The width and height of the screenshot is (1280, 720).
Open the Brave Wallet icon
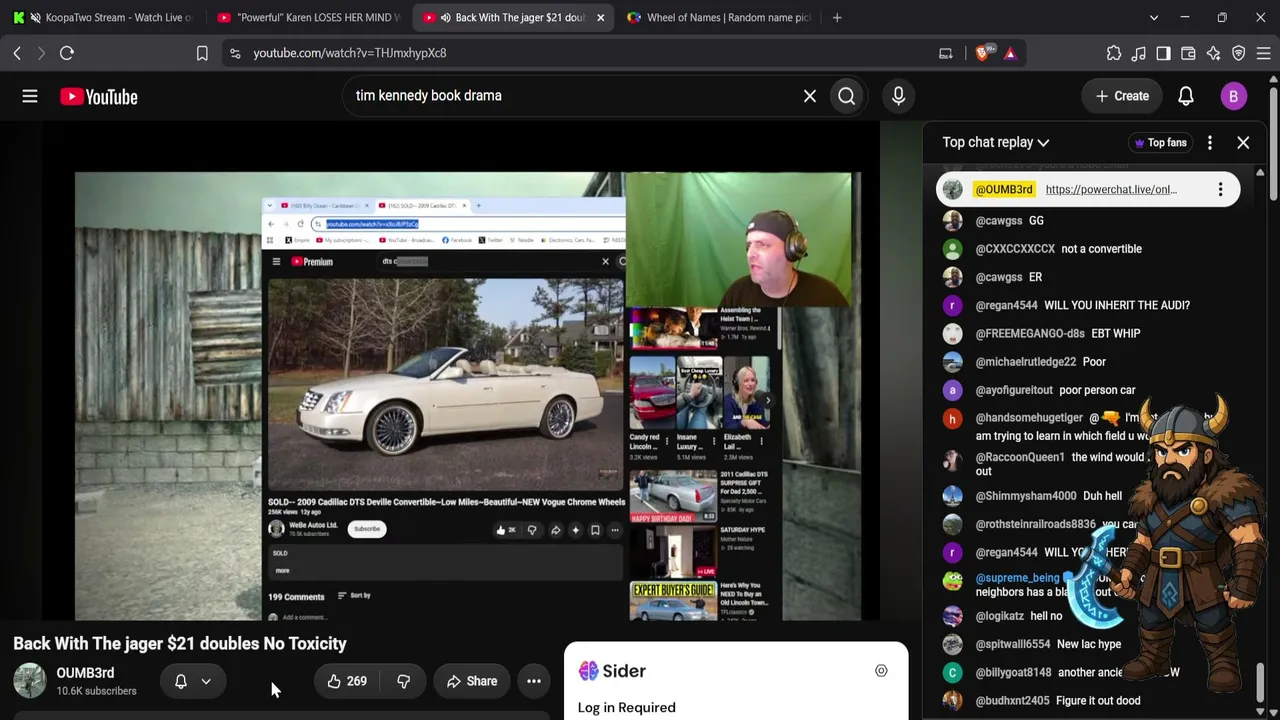tap(1188, 53)
